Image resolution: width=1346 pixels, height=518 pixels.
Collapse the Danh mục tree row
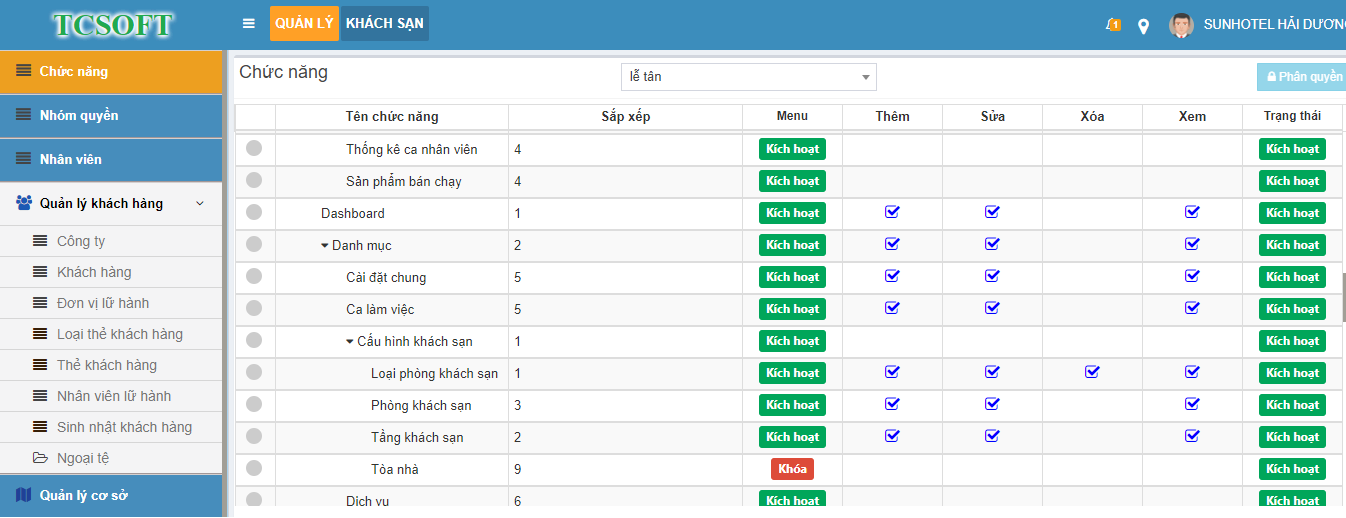tap(325, 245)
